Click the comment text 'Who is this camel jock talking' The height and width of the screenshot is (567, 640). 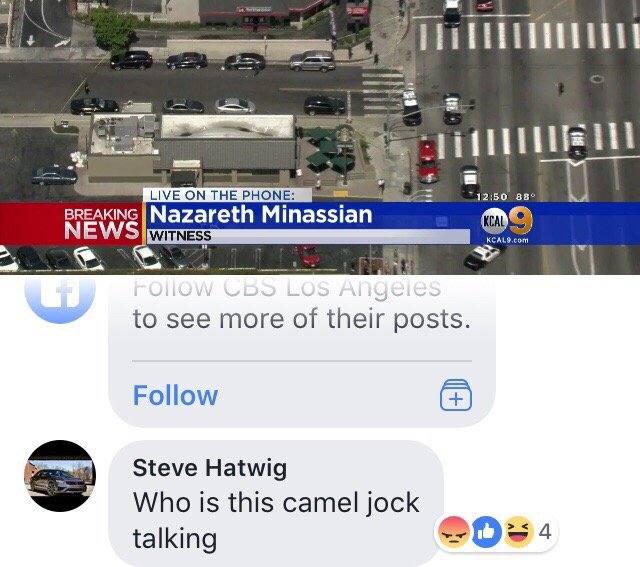pyautogui.click(x=276, y=520)
